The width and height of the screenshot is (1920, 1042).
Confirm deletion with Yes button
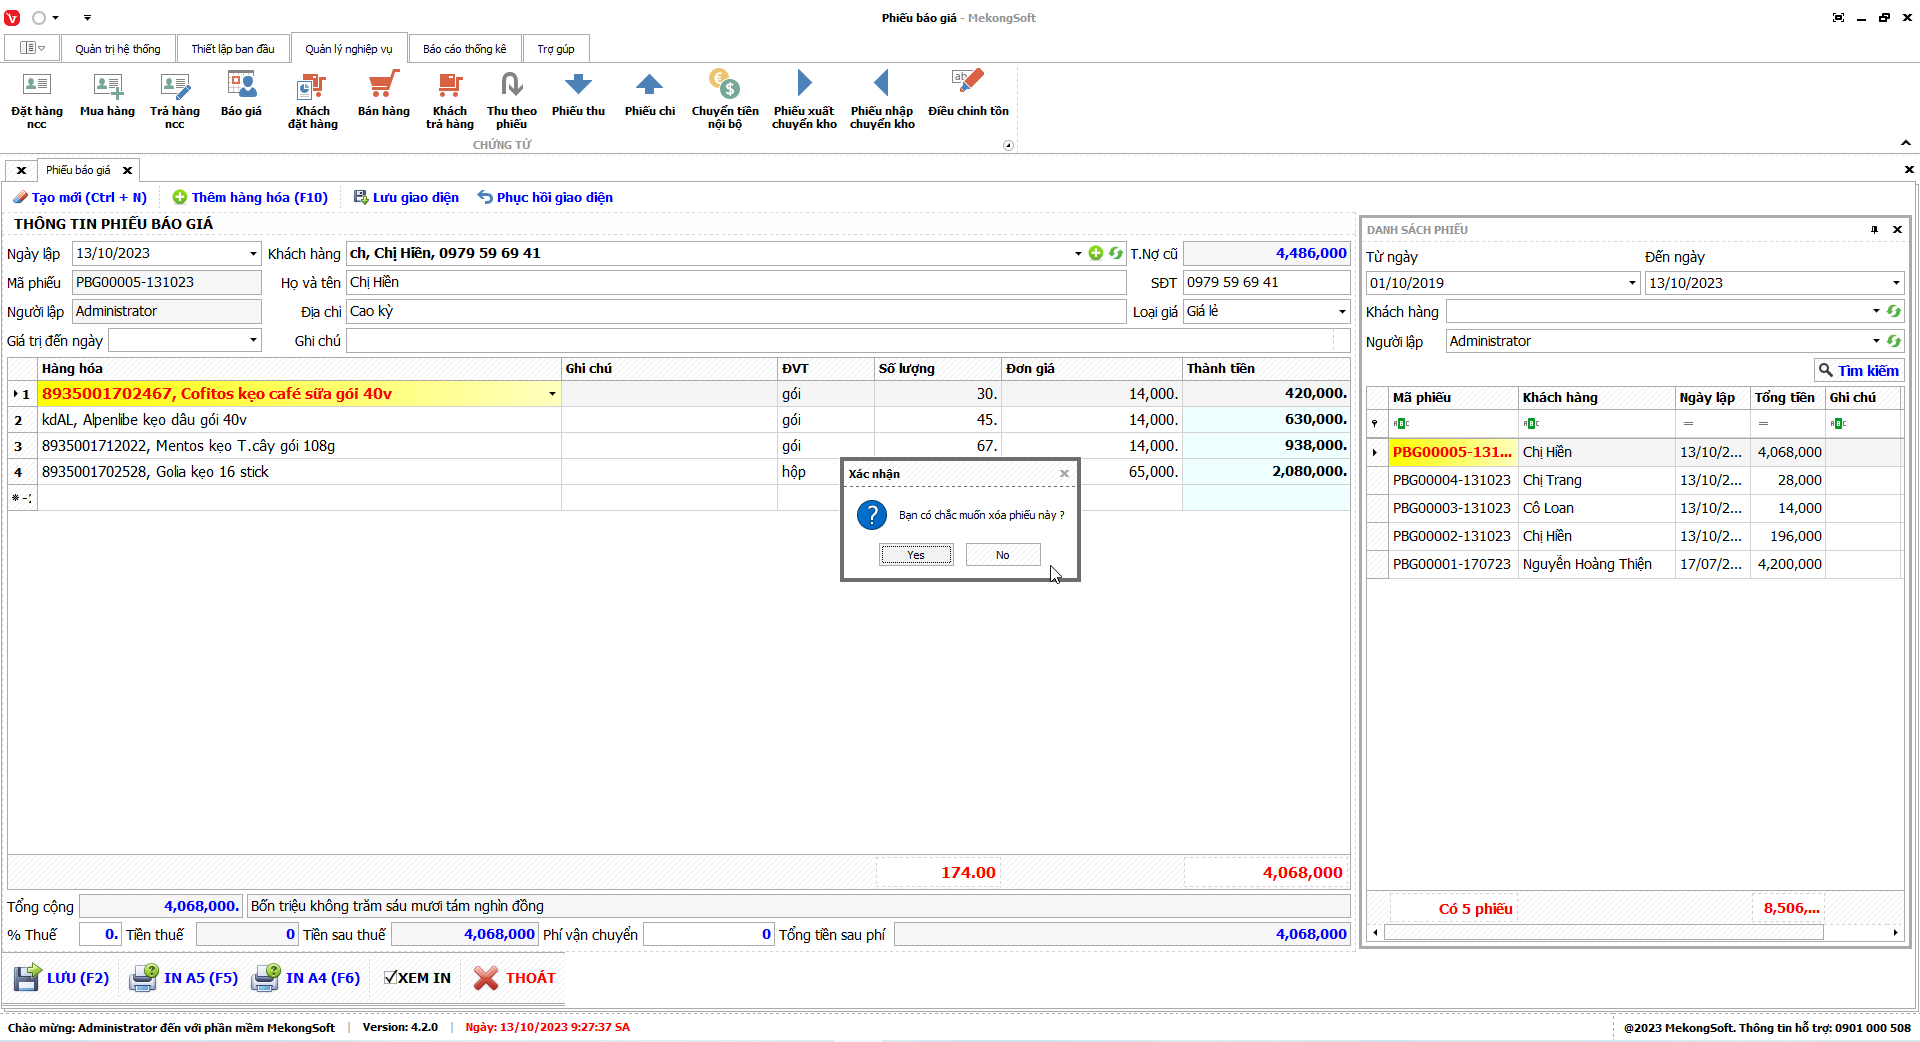[x=915, y=555]
